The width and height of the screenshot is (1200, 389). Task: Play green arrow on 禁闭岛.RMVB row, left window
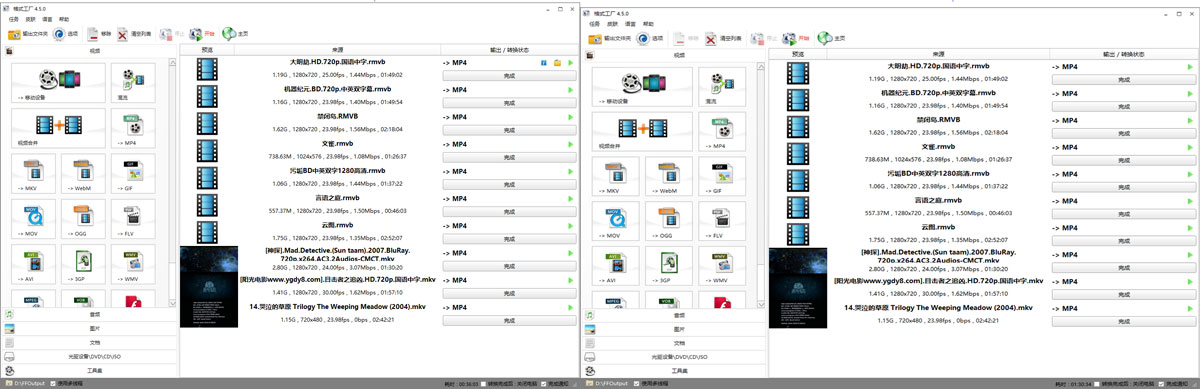(570, 117)
